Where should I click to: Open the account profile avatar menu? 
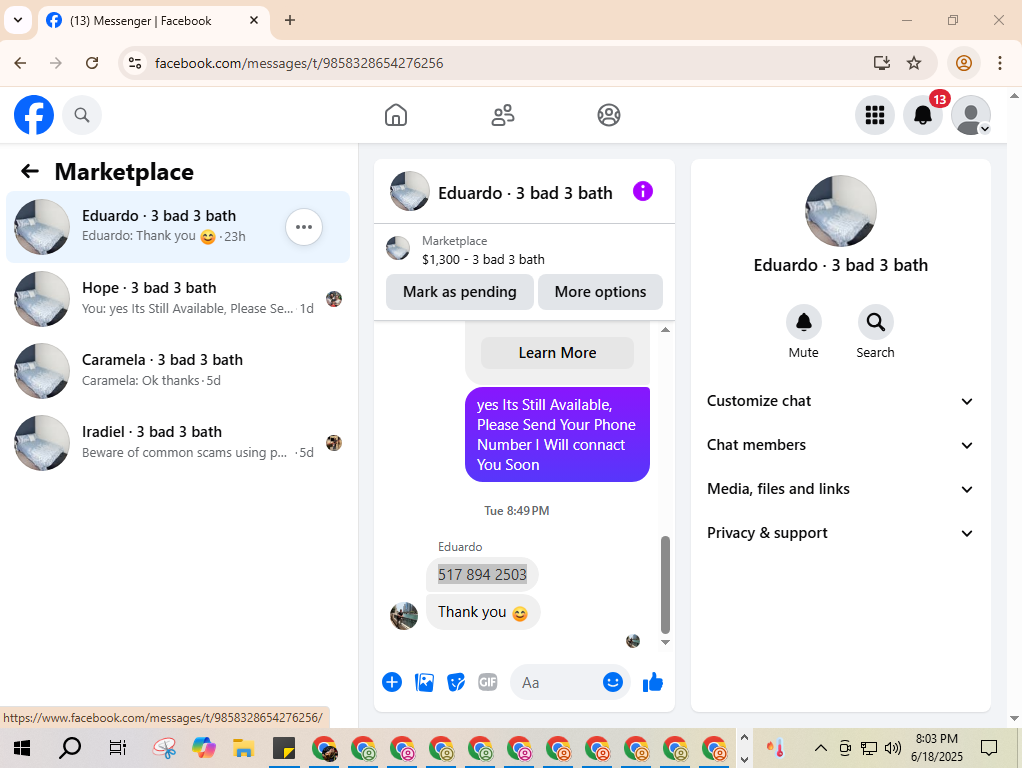click(x=971, y=115)
